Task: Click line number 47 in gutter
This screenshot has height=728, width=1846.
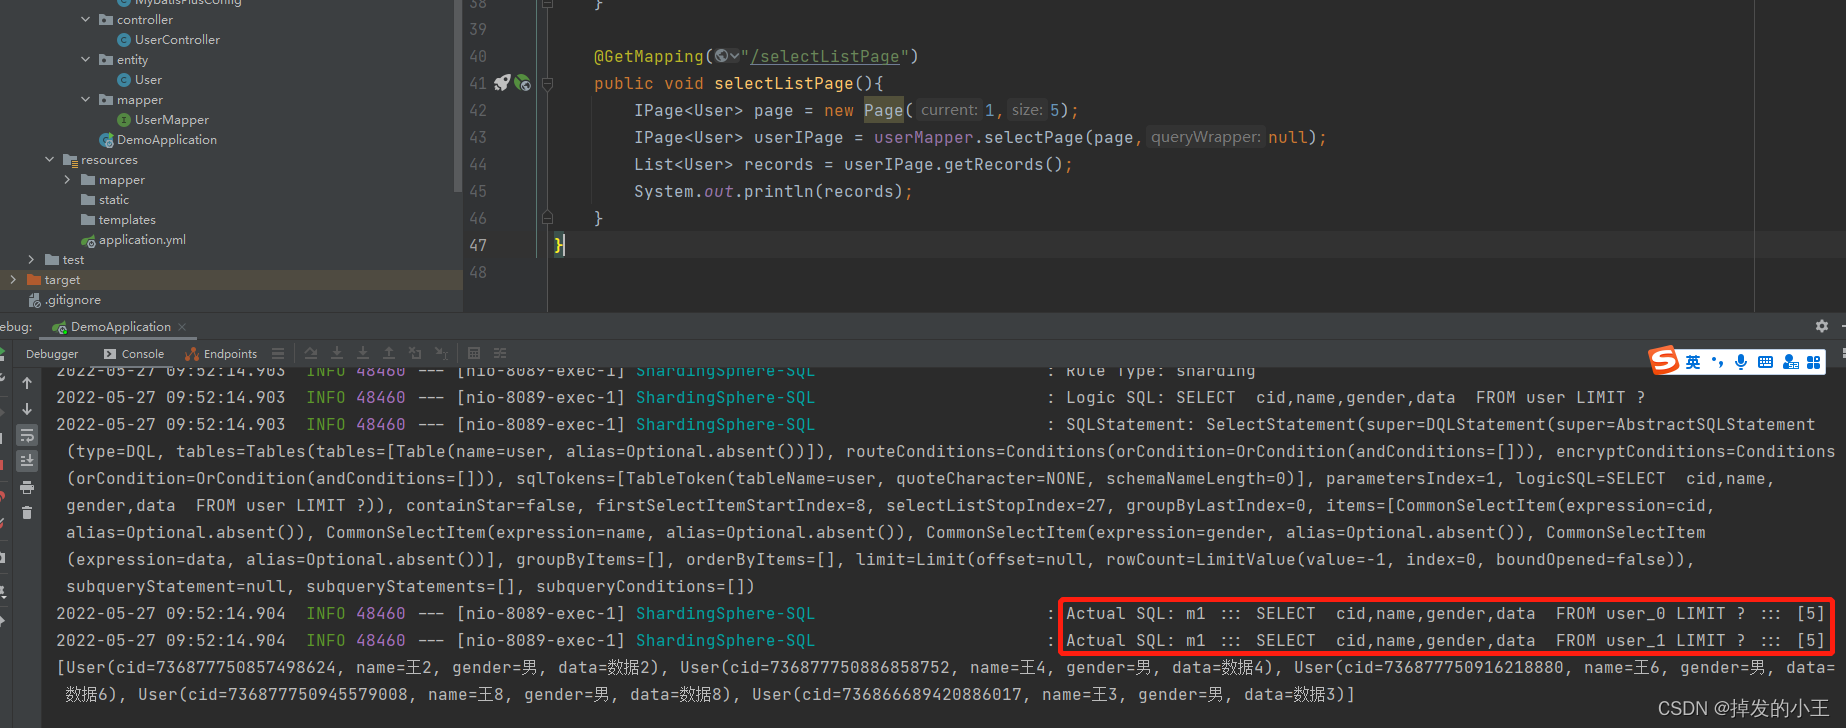Action: 478,245
